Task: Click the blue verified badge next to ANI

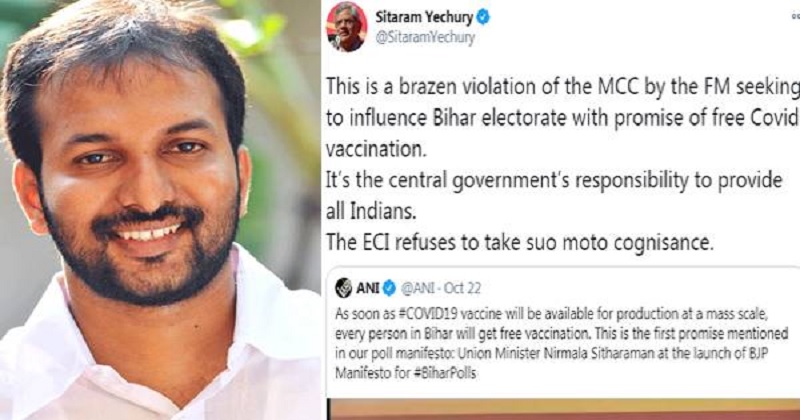Action: click(389, 288)
